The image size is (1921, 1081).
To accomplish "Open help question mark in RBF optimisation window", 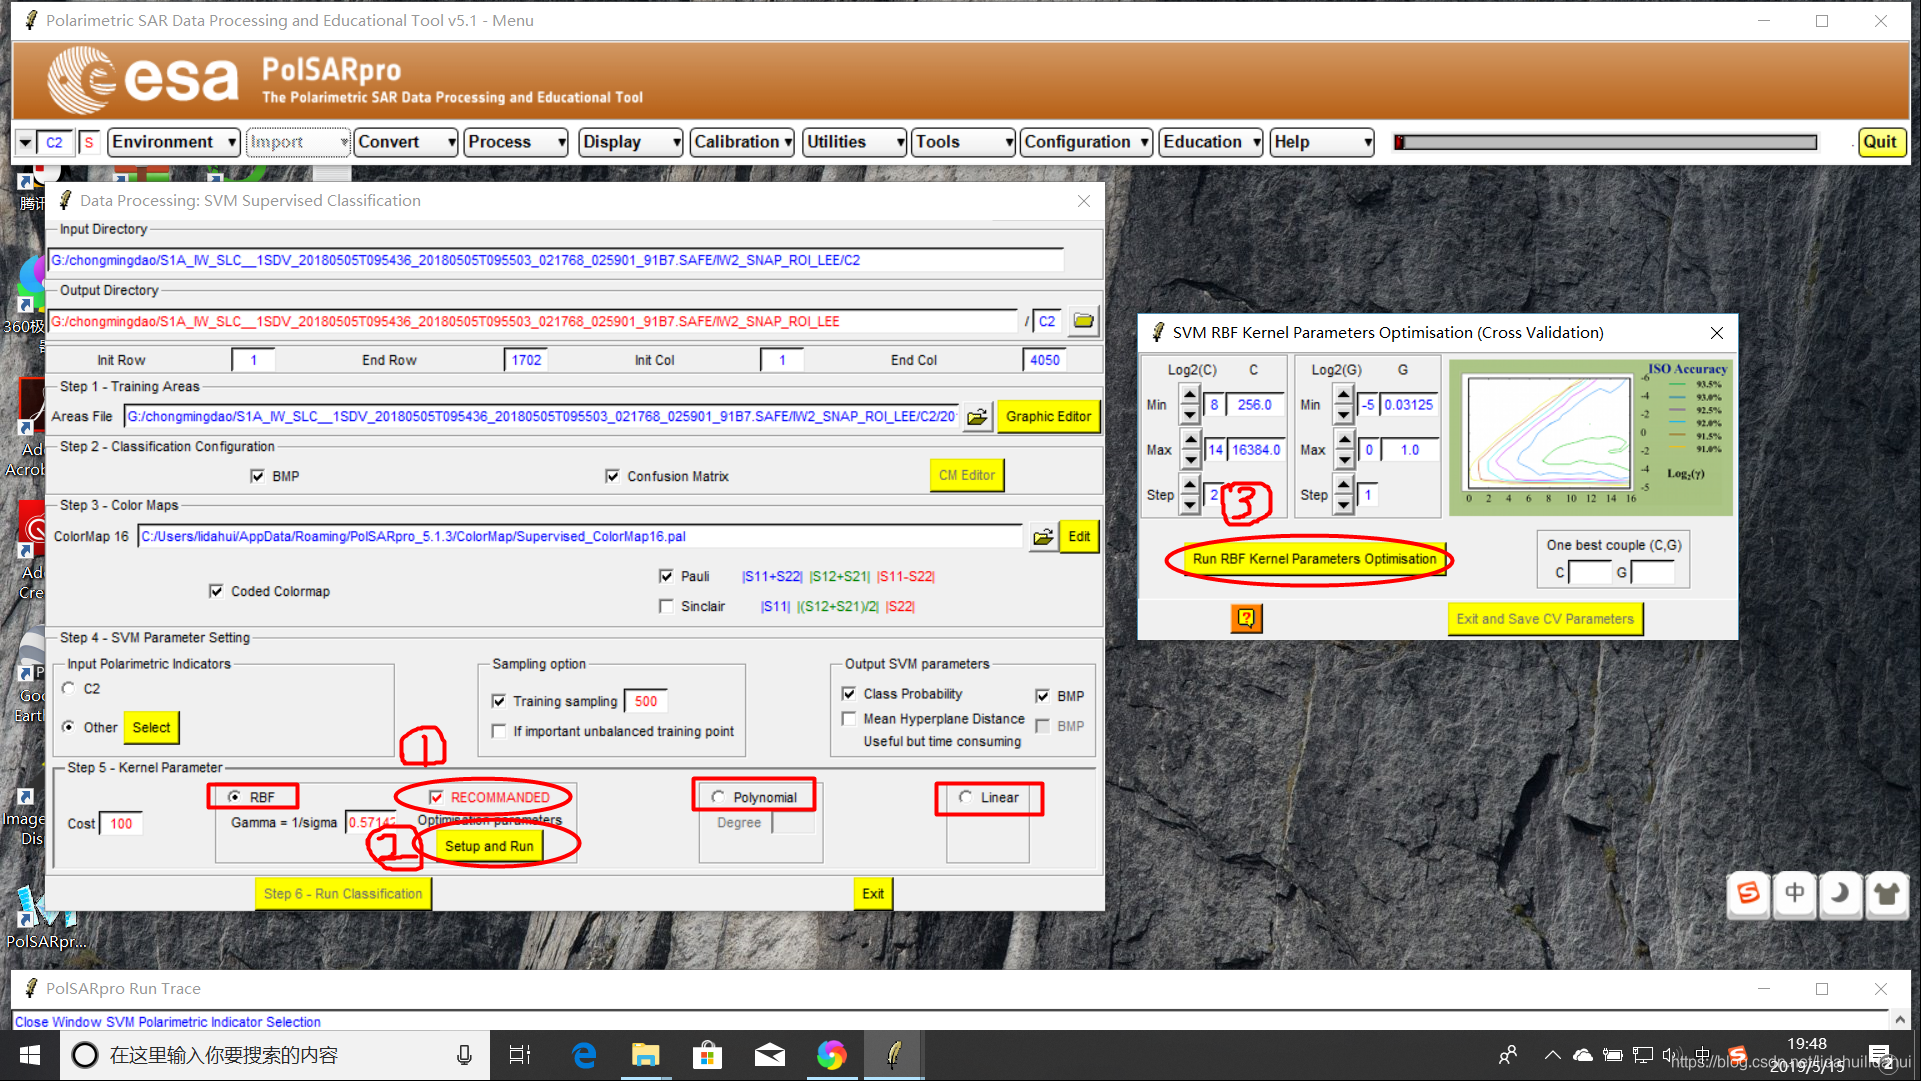I will [x=1246, y=618].
